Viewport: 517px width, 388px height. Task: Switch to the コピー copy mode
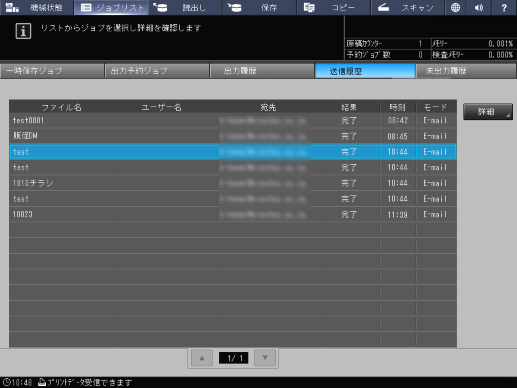334,7
